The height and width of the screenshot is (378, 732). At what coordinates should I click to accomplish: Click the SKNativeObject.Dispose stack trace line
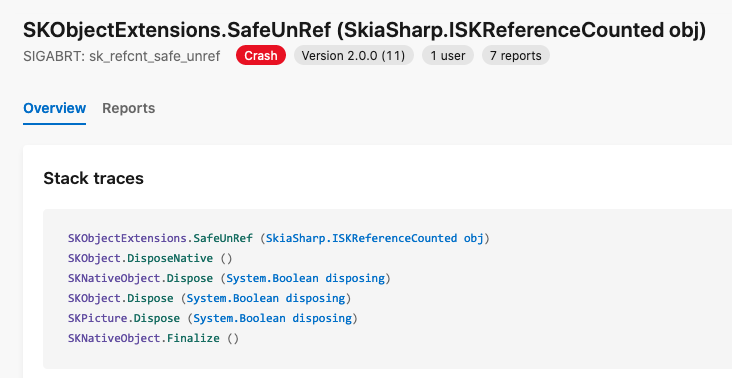point(229,278)
